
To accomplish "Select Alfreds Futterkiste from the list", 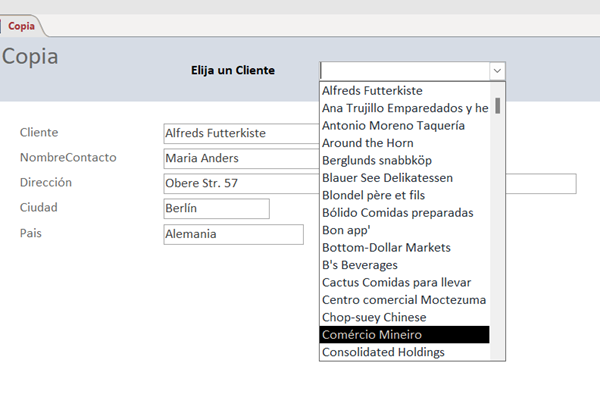I will pos(404,91).
